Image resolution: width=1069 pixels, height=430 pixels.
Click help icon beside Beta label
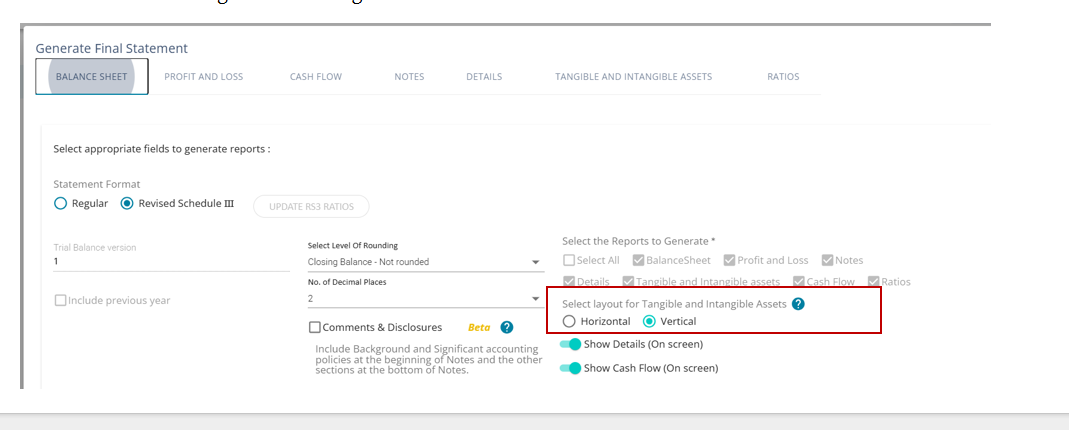pyautogui.click(x=507, y=327)
